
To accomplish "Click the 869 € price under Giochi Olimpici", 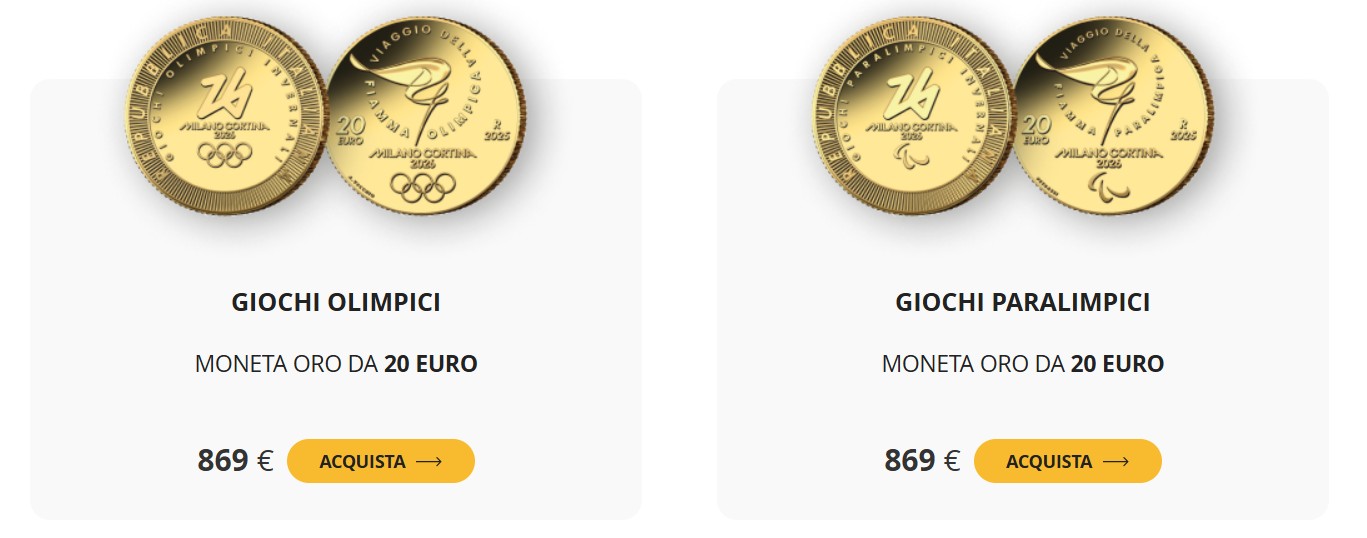I will point(235,461).
